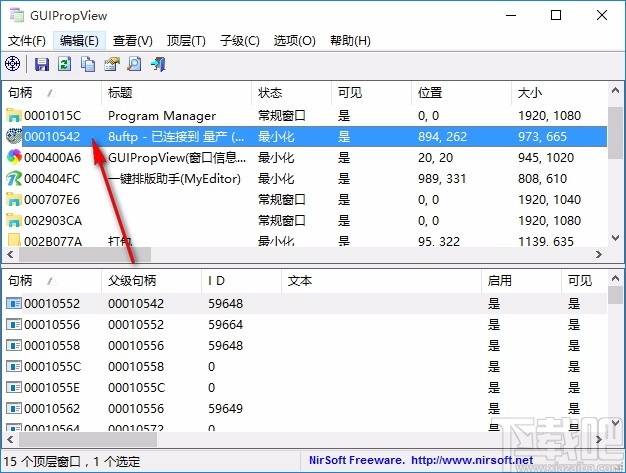This screenshot has width=626, height=473.
Task: Click the target crosshair window finder icon
Action: click(12, 63)
